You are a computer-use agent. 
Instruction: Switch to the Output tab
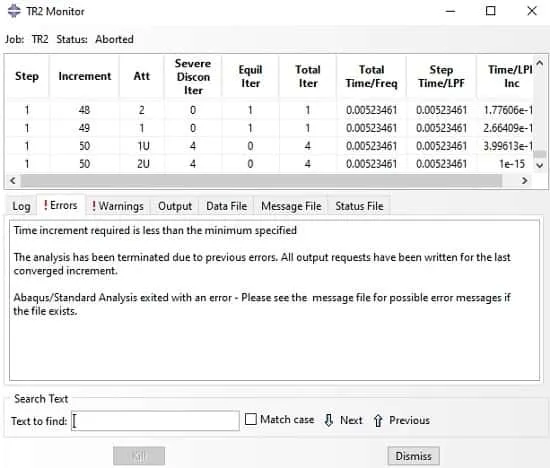(175, 206)
